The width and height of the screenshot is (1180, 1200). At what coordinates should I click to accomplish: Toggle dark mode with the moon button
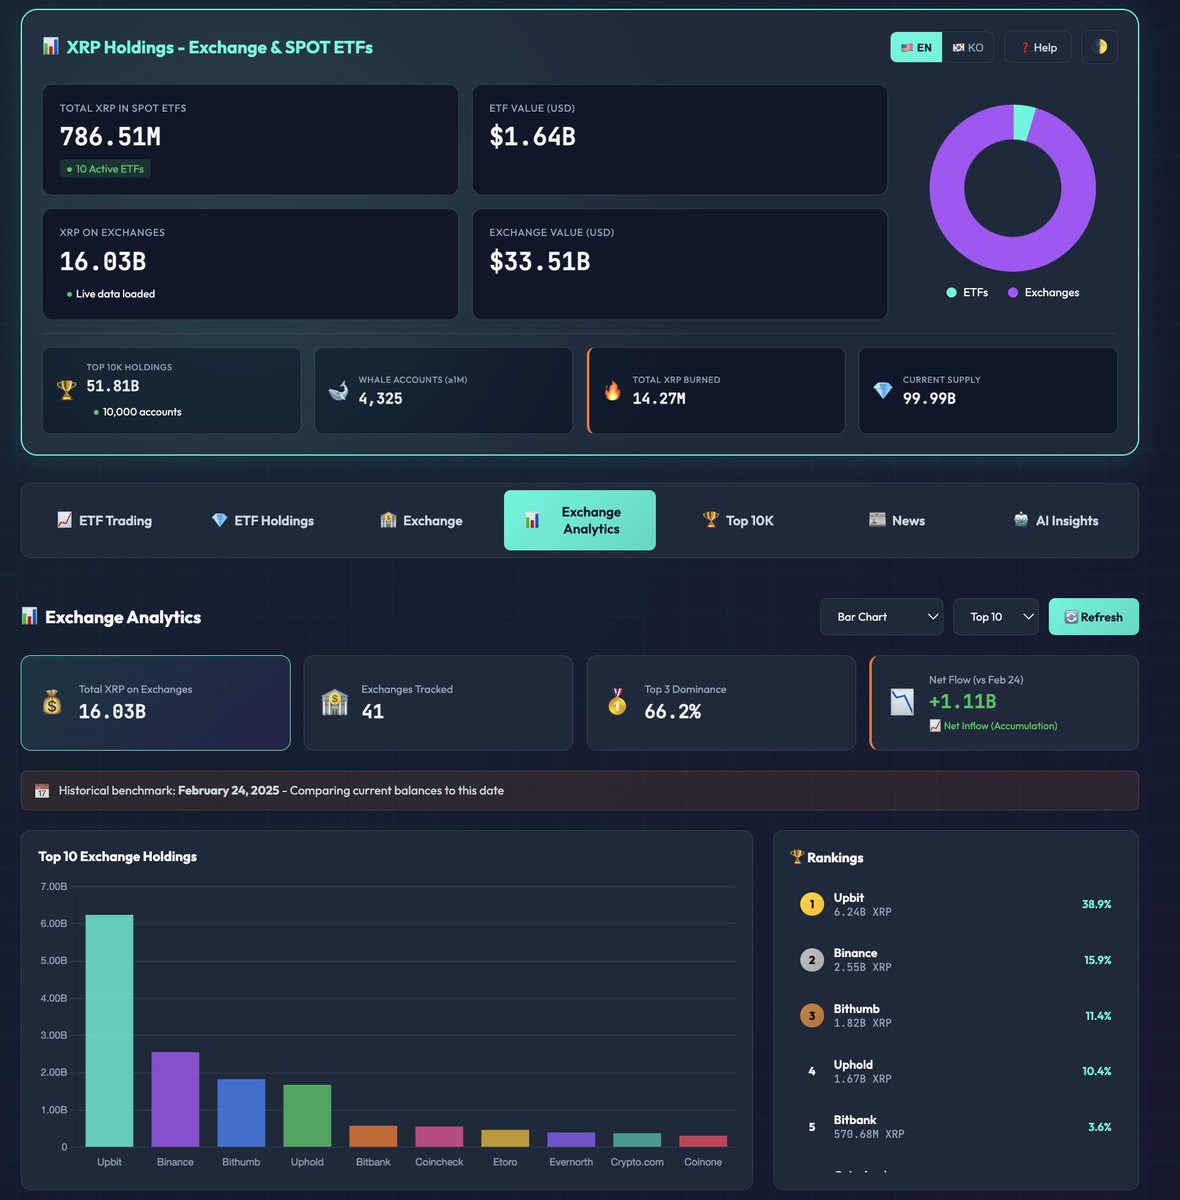(x=1099, y=46)
